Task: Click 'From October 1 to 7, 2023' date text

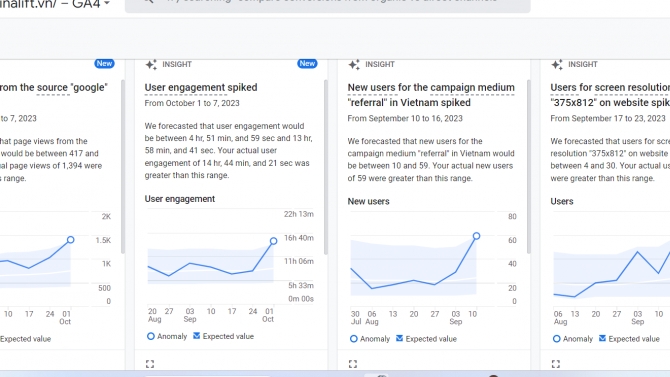Action: [x=192, y=103]
